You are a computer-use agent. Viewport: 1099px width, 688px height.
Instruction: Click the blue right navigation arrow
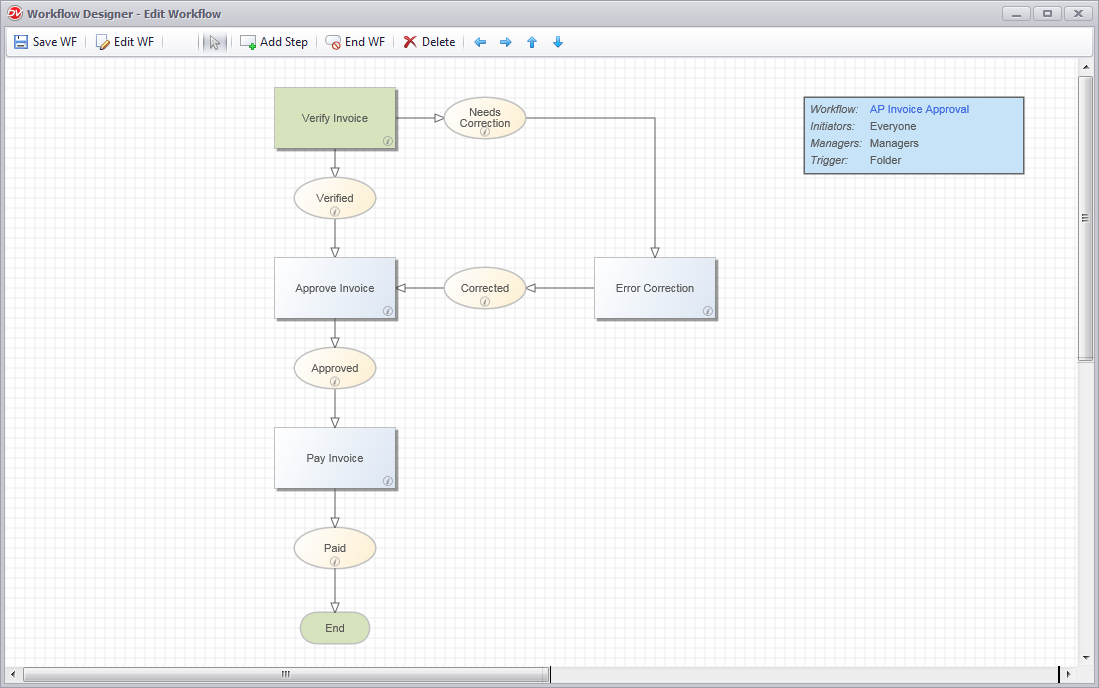pos(505,42)
